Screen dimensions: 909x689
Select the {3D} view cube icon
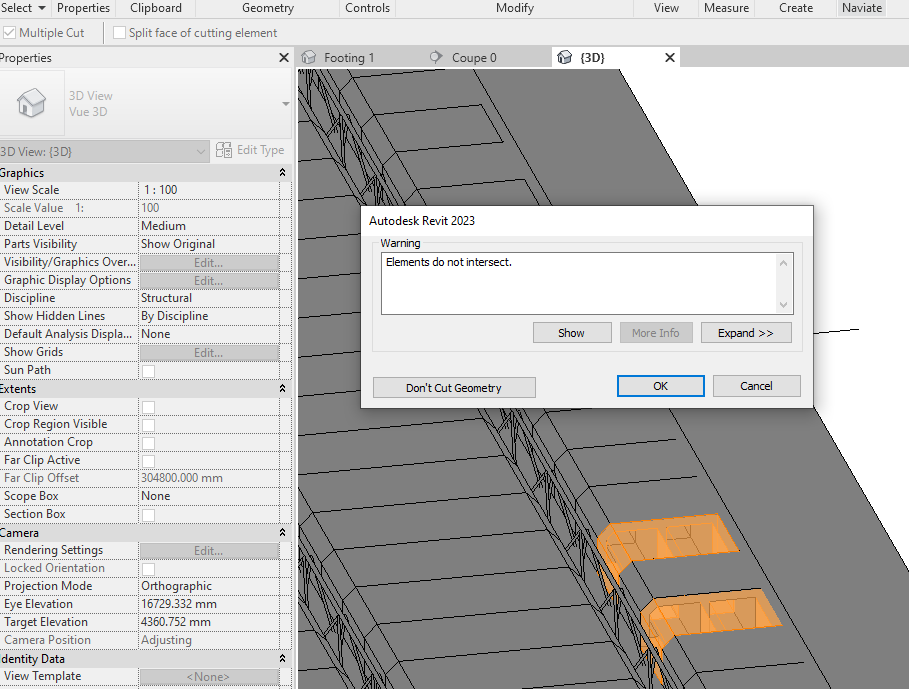click(563, 57)
